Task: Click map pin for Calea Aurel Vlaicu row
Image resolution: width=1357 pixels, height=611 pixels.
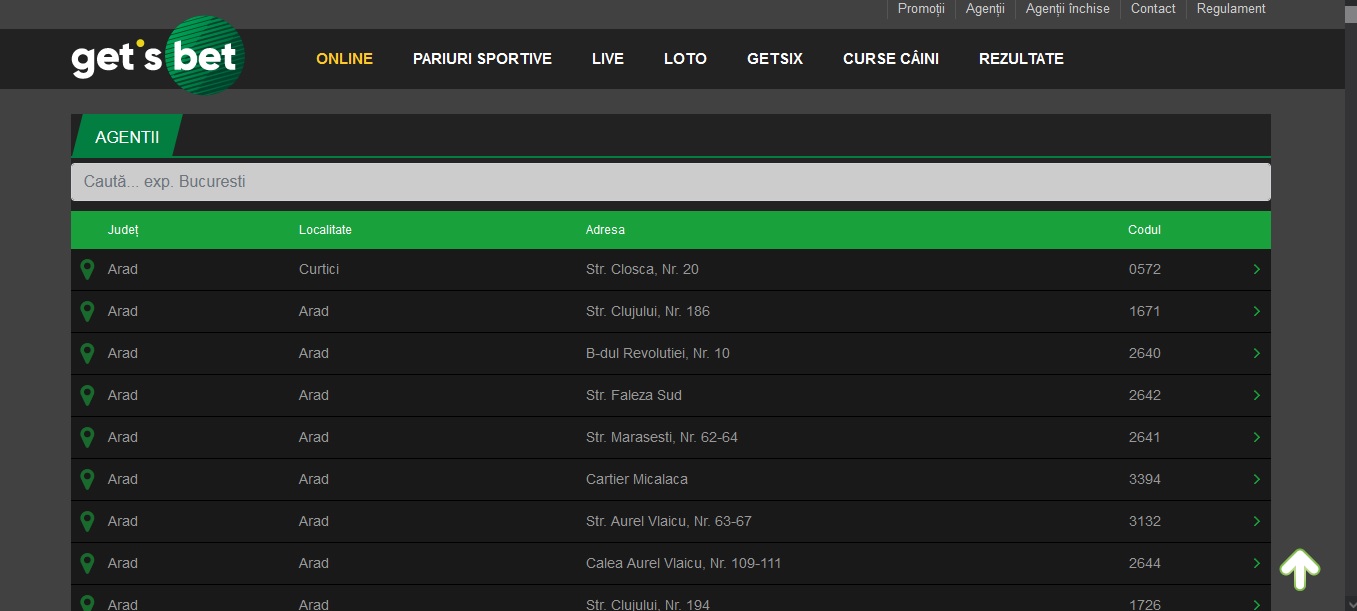Action: tap(87, 563)
